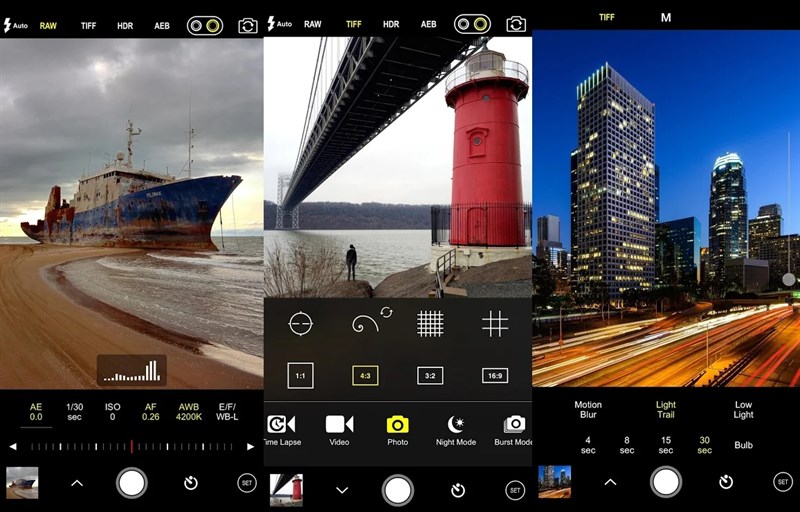Switch to Night Mode
The height and width of the screenshot is (512, 800).
pyautogui.click(x=456, y=431)
